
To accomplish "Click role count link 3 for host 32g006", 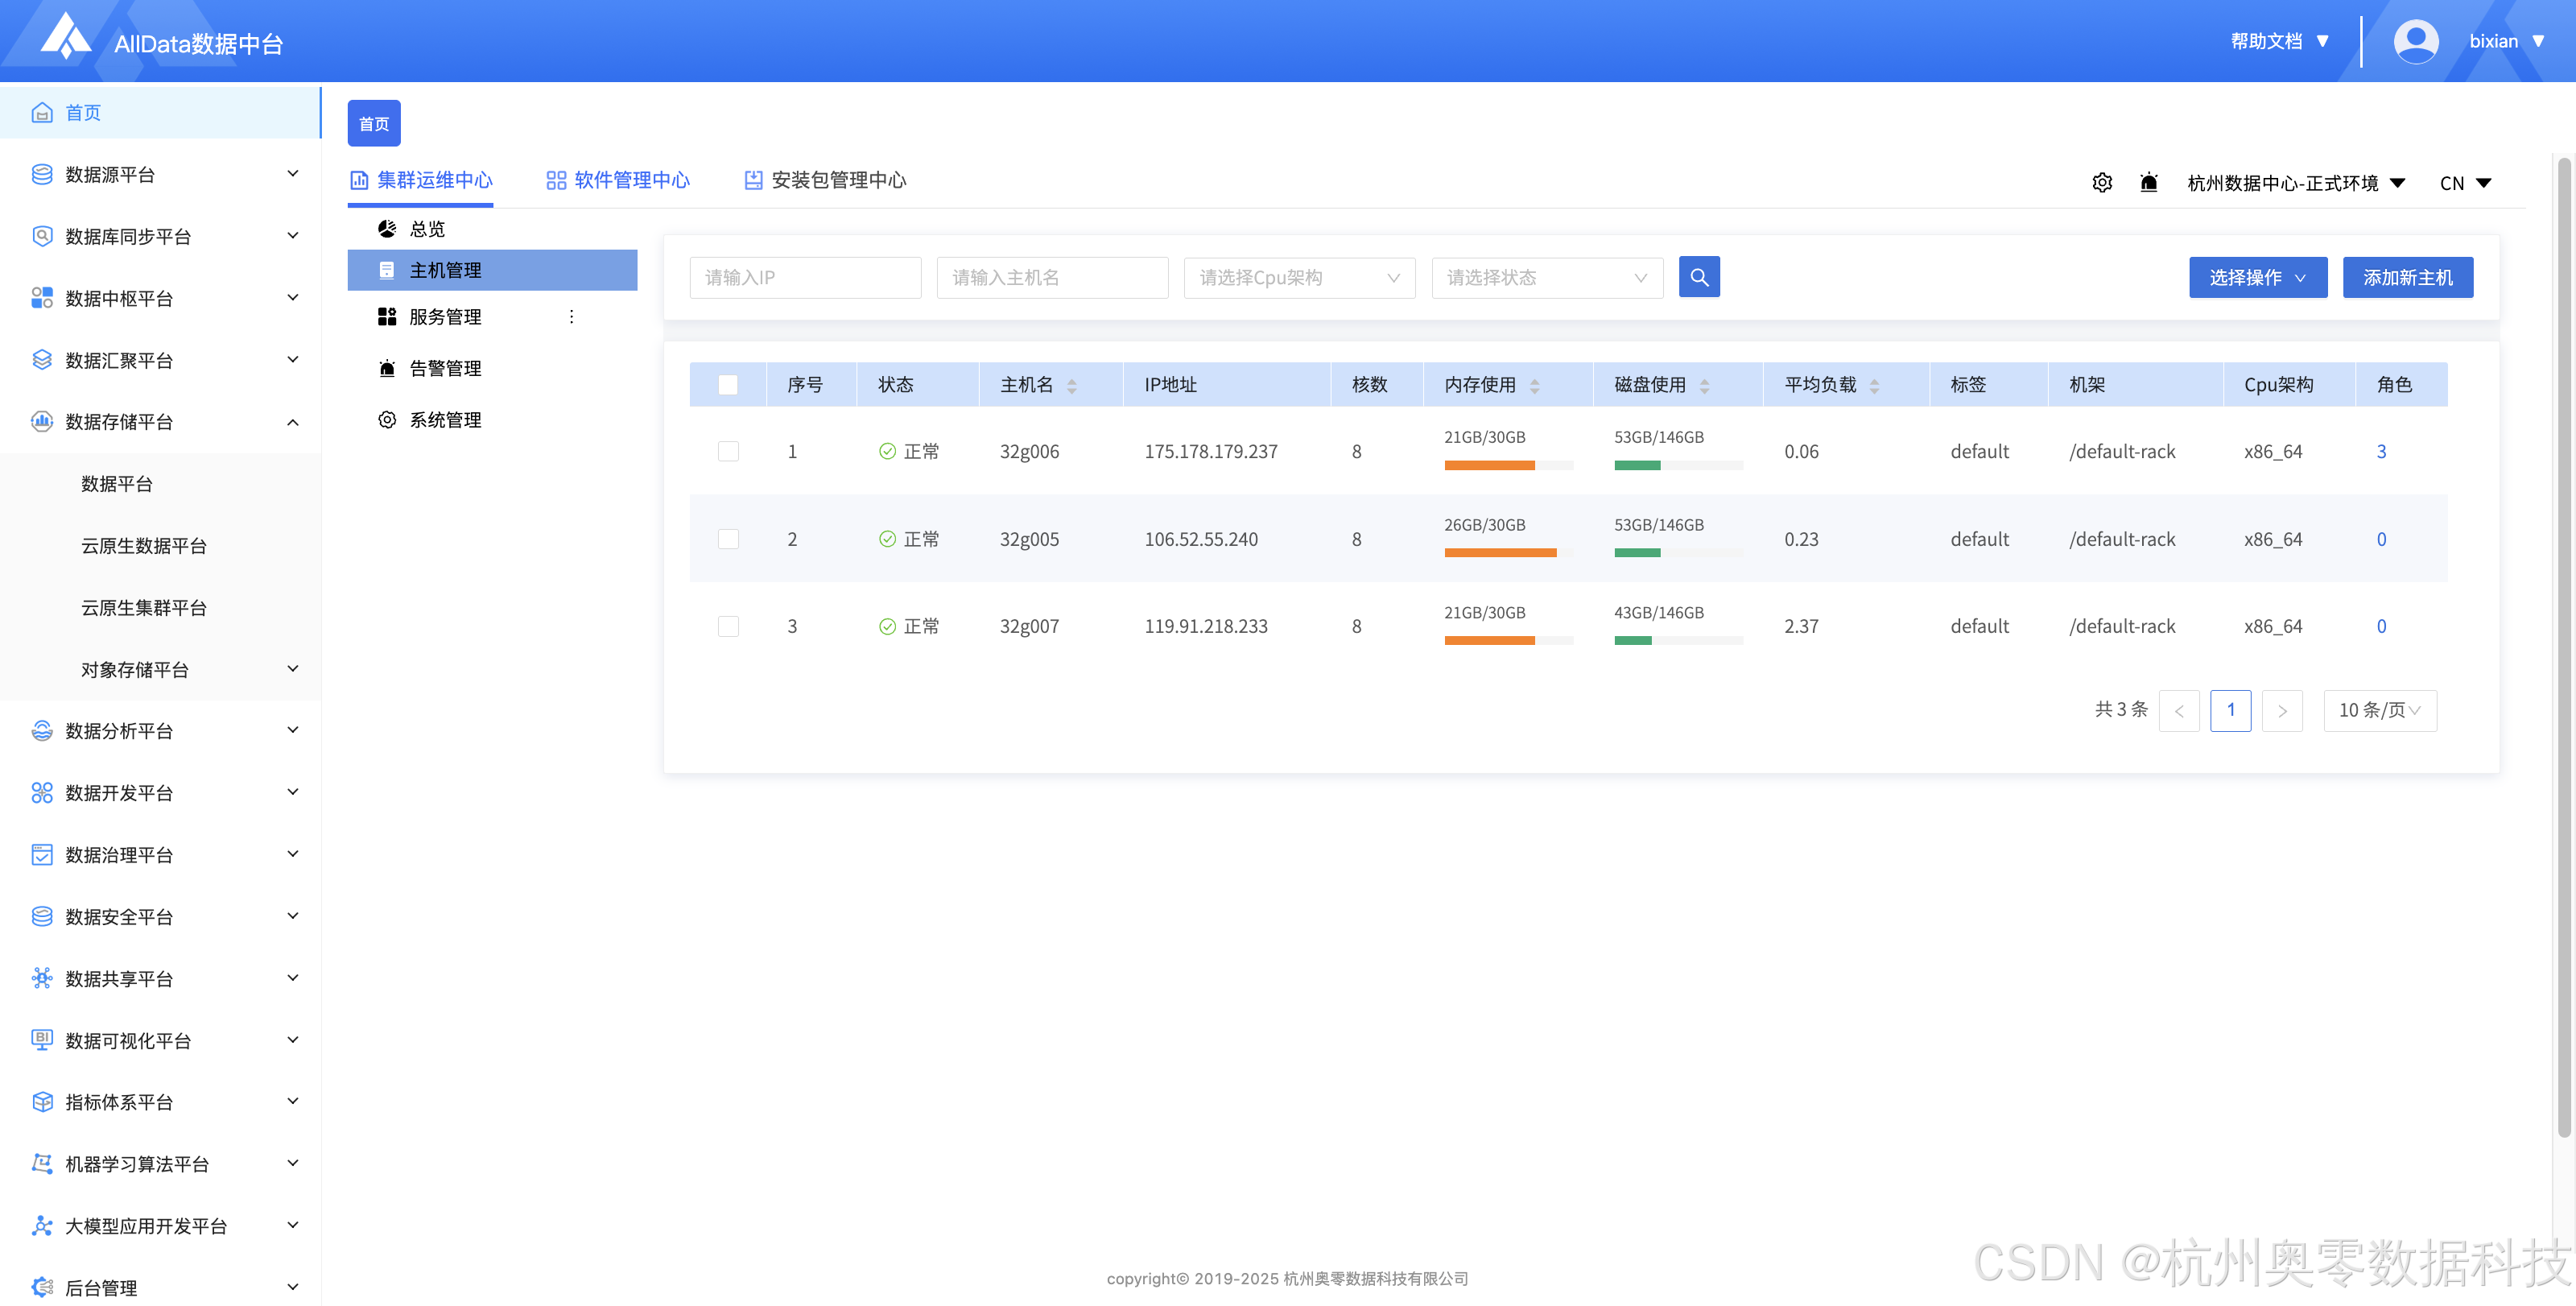I will [x=2381, y=451].
